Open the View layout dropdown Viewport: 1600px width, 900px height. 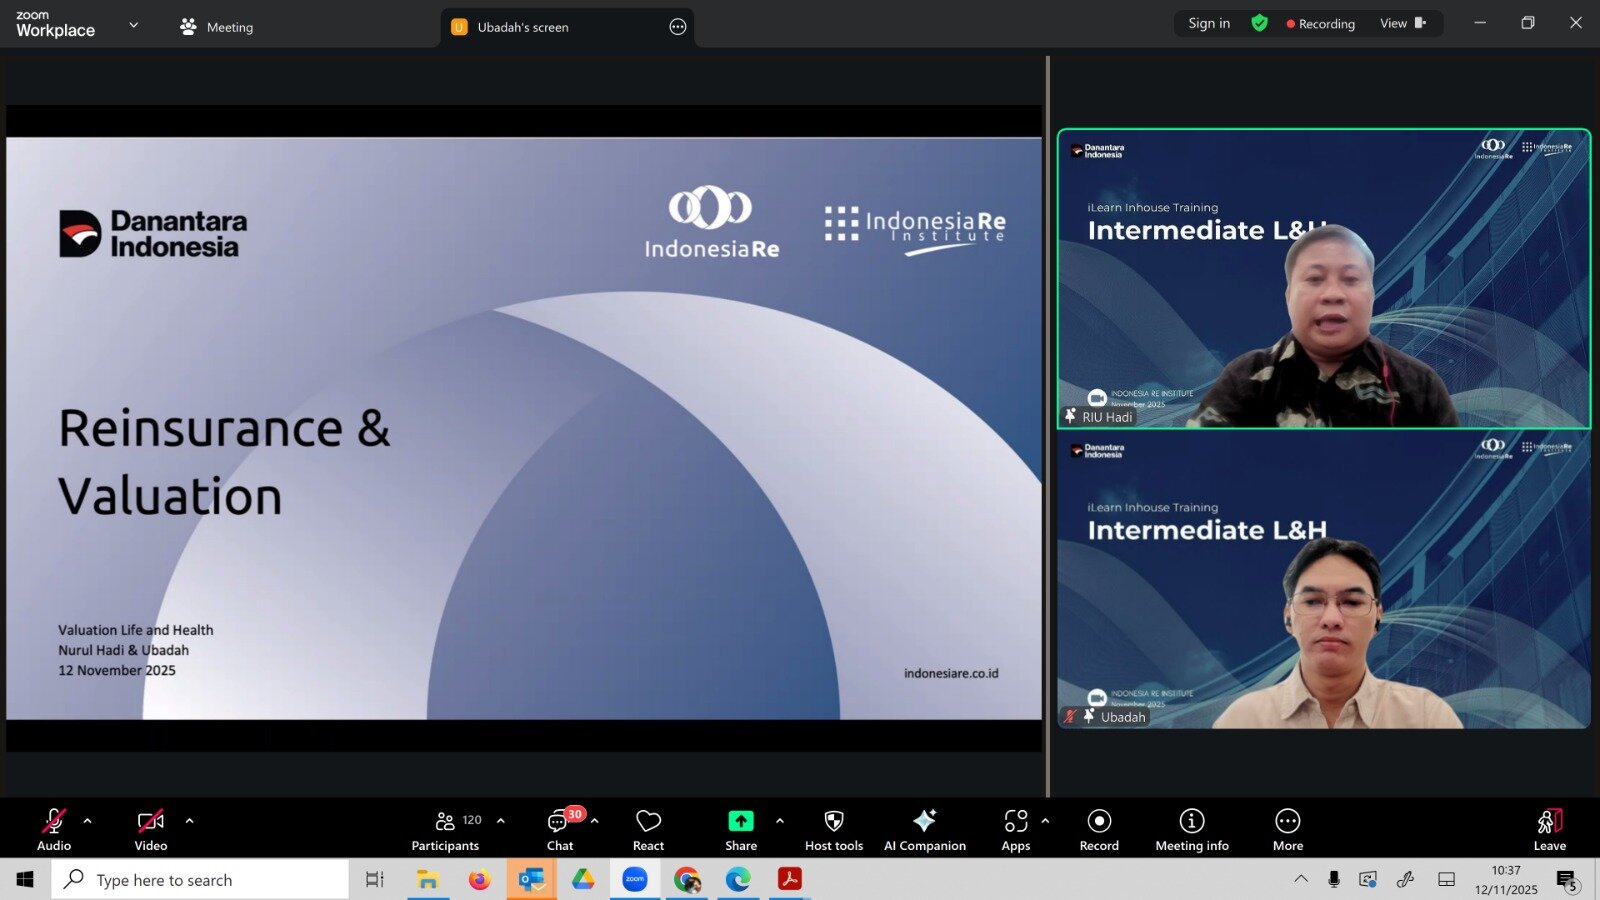click(1402, 23)
